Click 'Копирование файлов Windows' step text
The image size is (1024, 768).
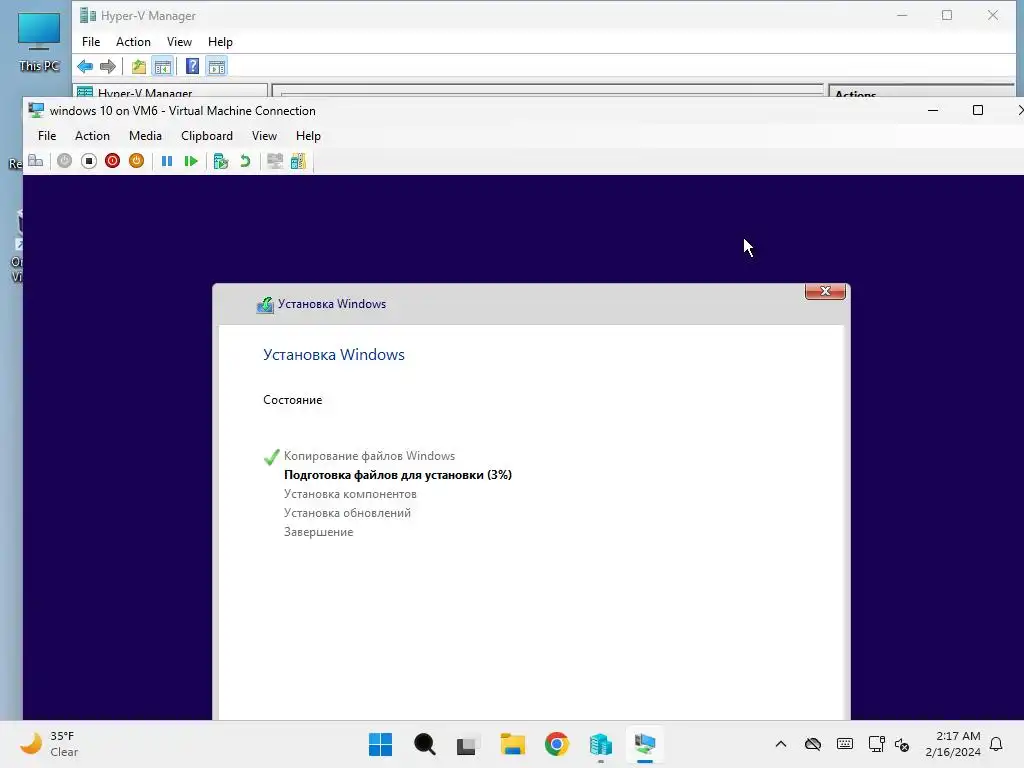(x=370, y=456)
